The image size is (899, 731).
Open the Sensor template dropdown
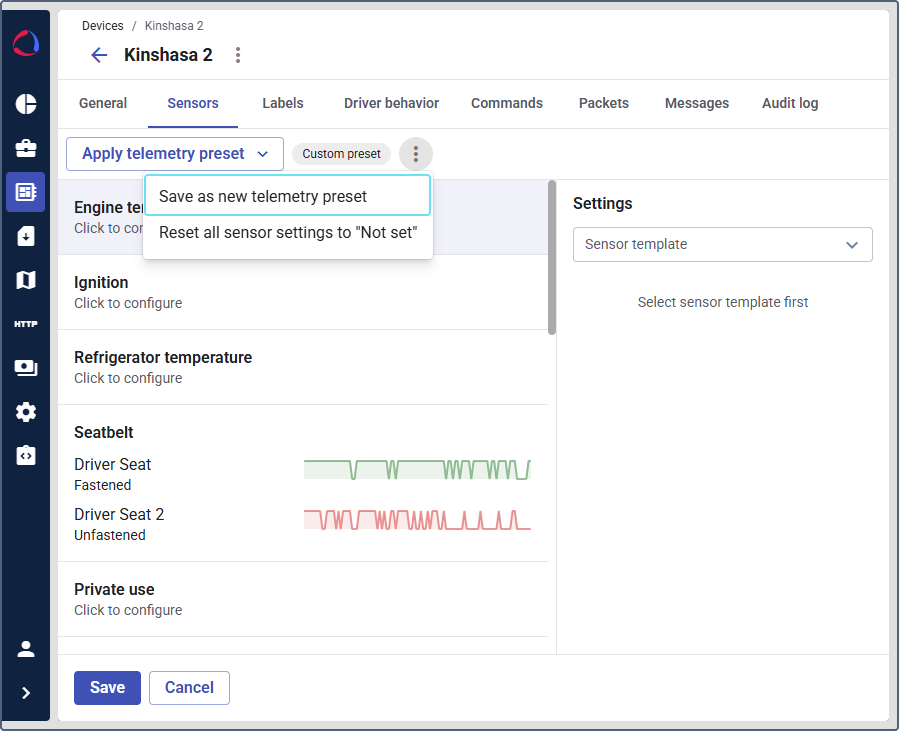point(722,244)
